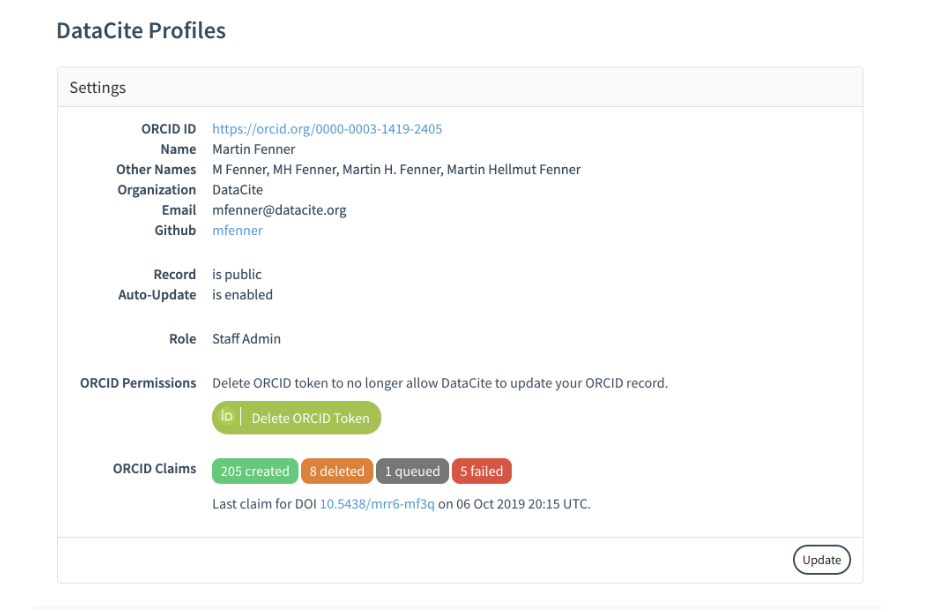Open the mfenner Github link

point(237,231)
